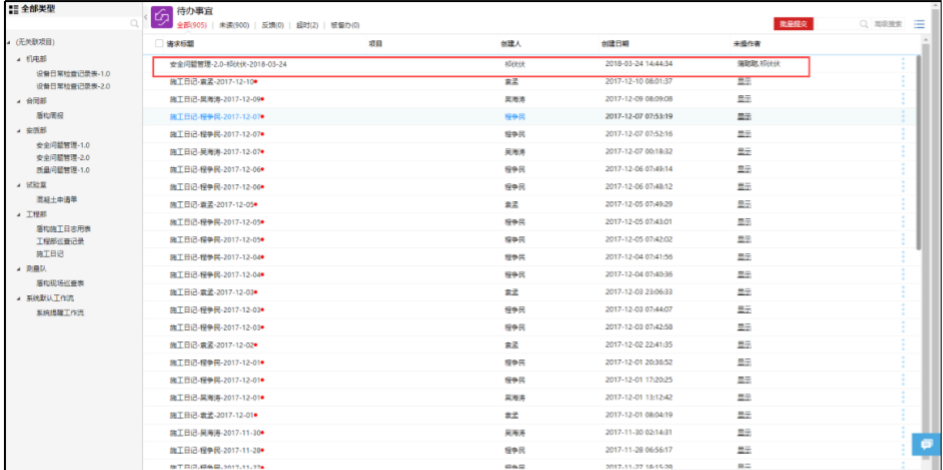Switch to the 超时(2) tab
Image resolution: width=943 pixels, height=470 pixels.
pyautogui.click(x=307, y=25)
